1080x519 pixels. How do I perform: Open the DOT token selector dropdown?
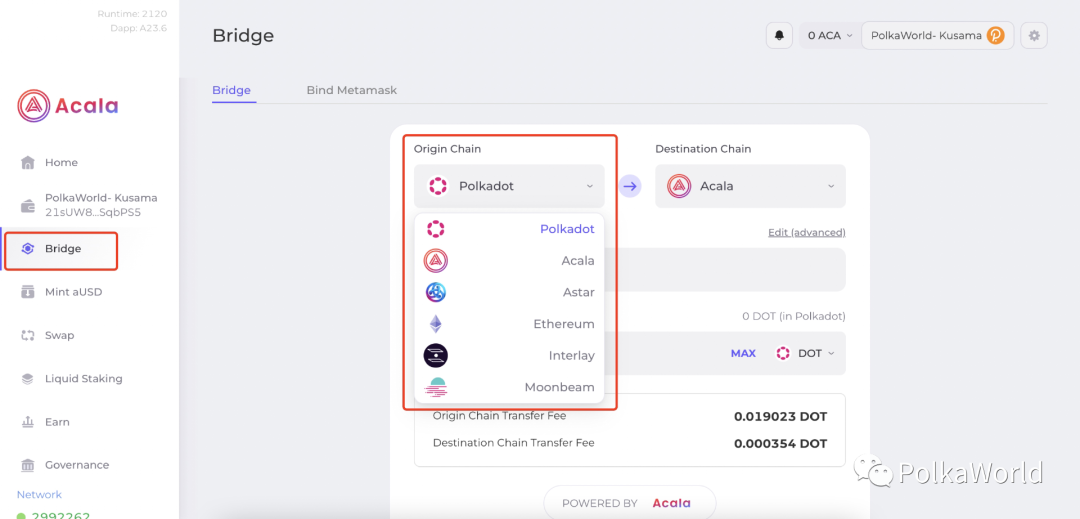click(805, 353)
